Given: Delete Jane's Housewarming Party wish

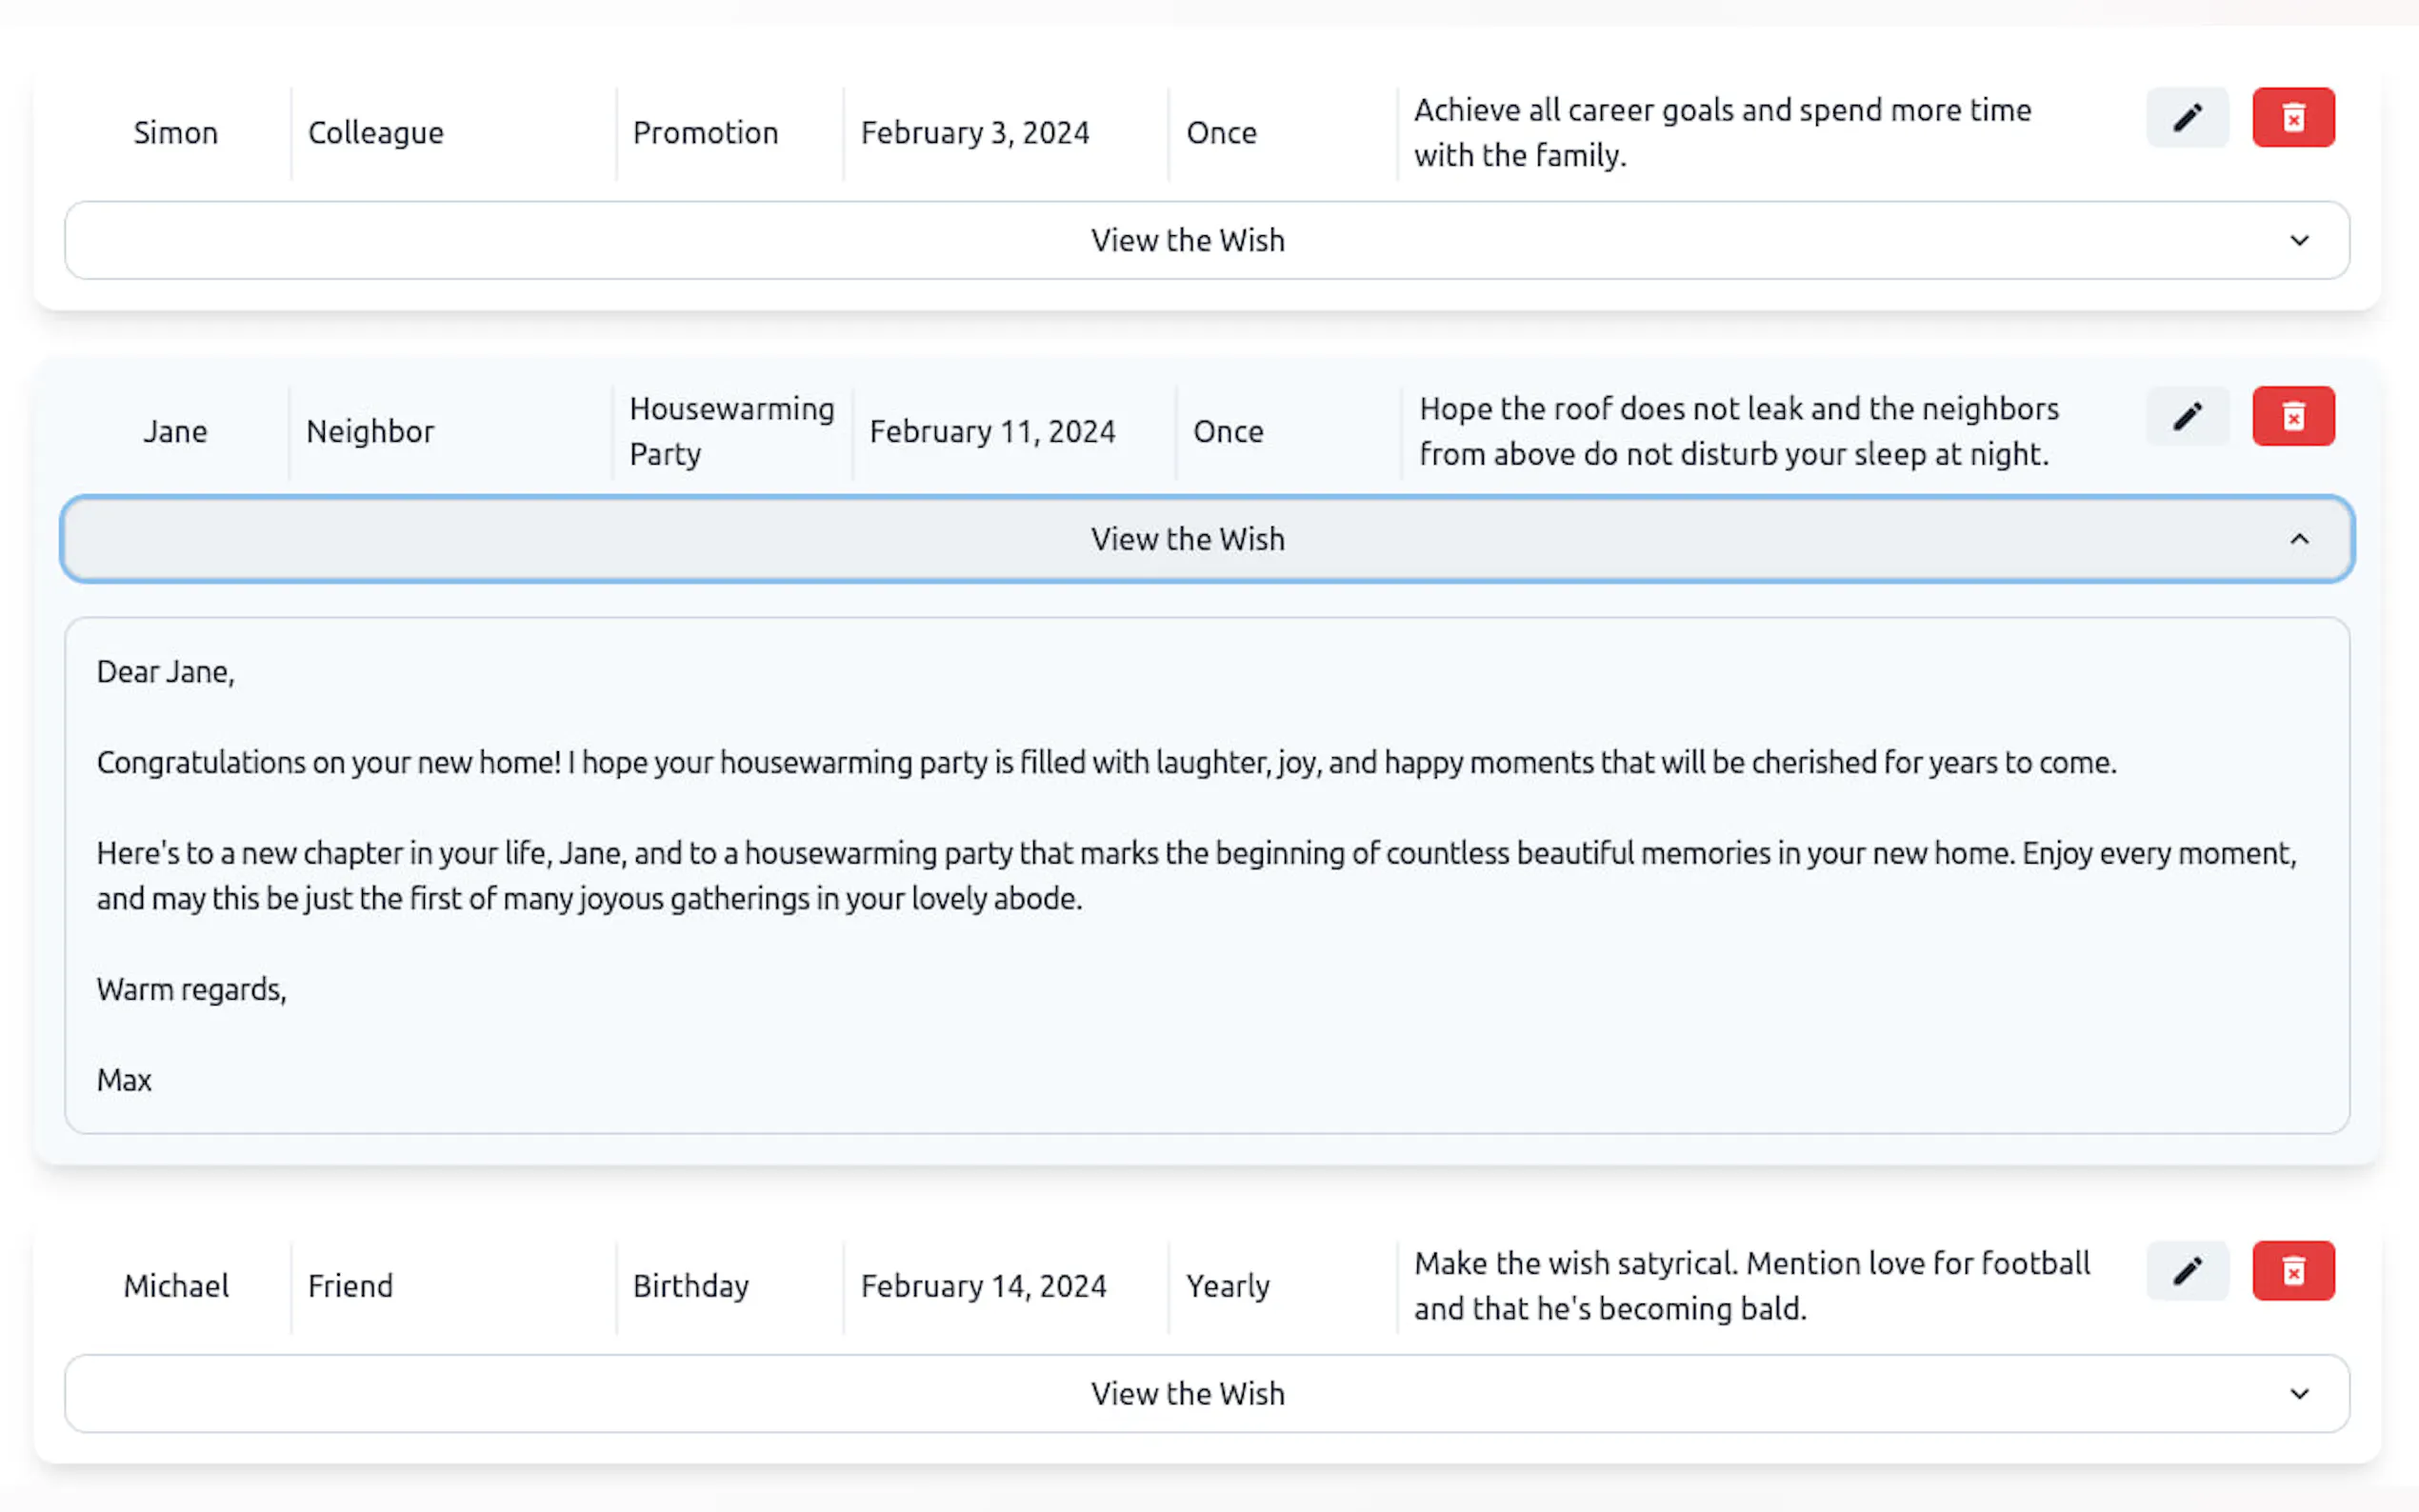Looking at the screenshot, I should [2293, 416].
